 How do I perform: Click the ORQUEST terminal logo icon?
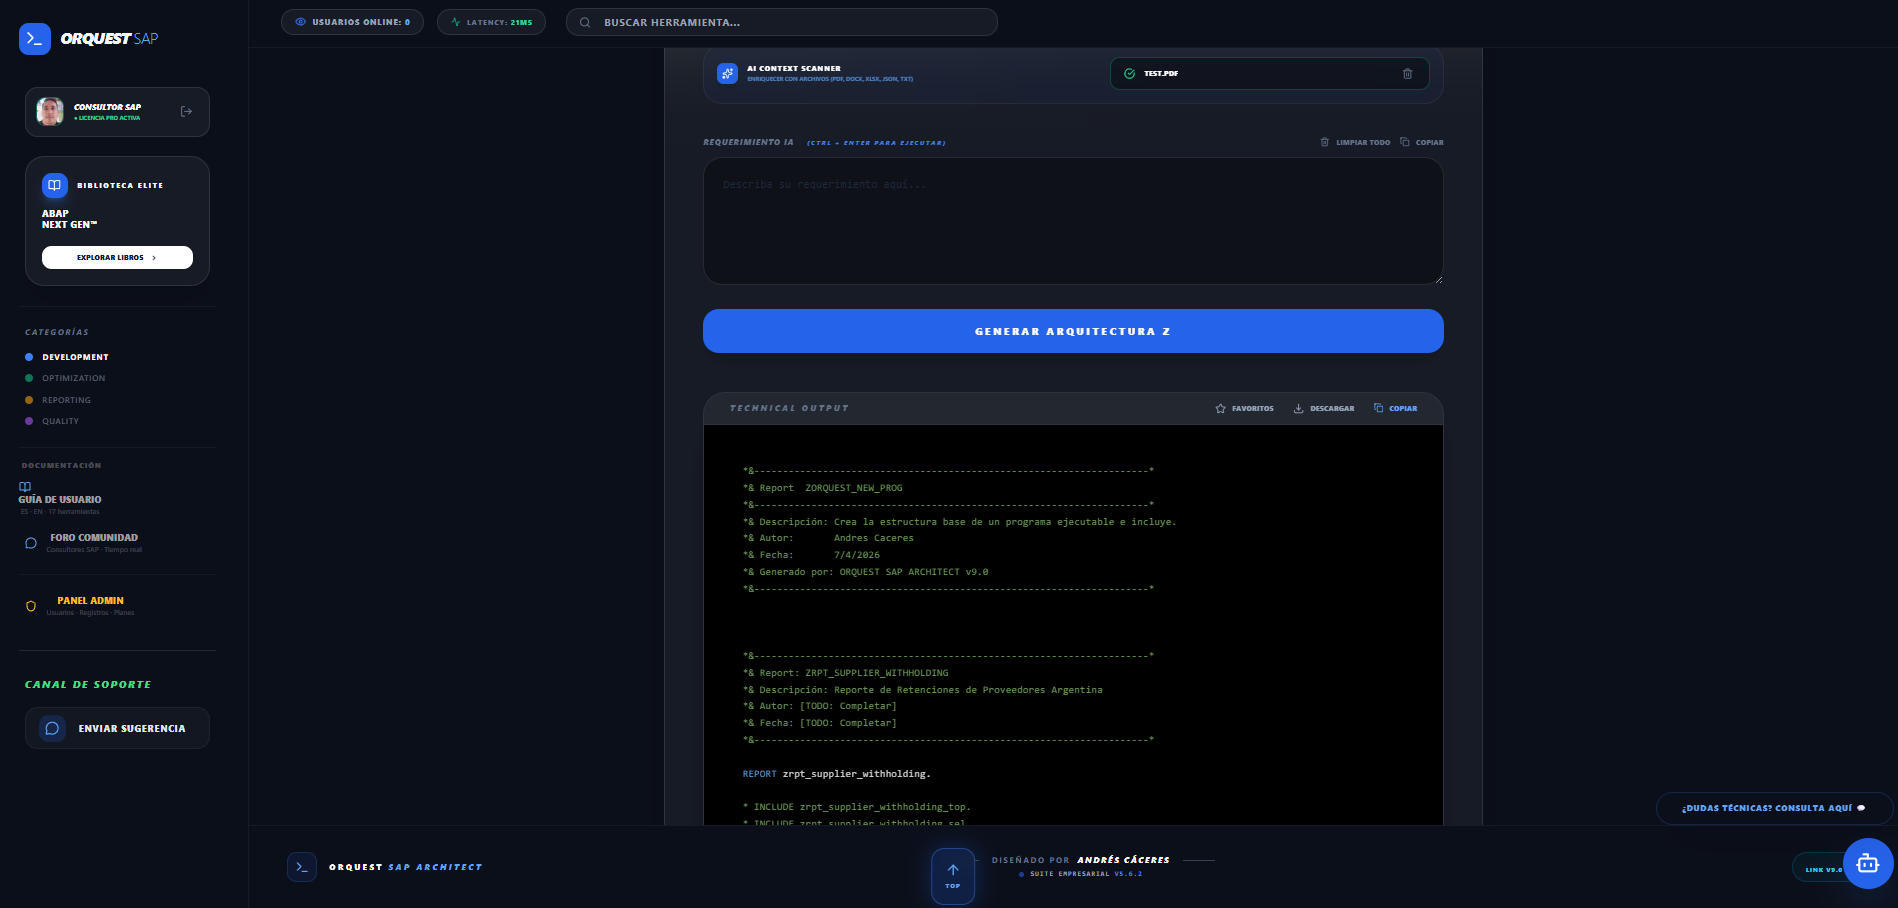34,39
